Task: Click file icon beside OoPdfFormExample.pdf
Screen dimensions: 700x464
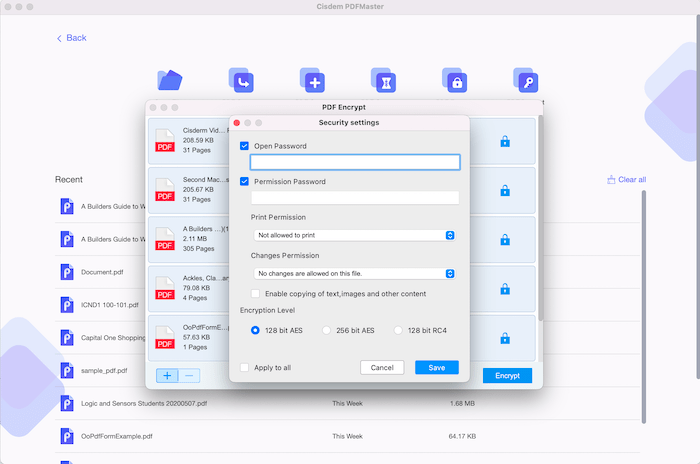Action: (x=67, y=436)
